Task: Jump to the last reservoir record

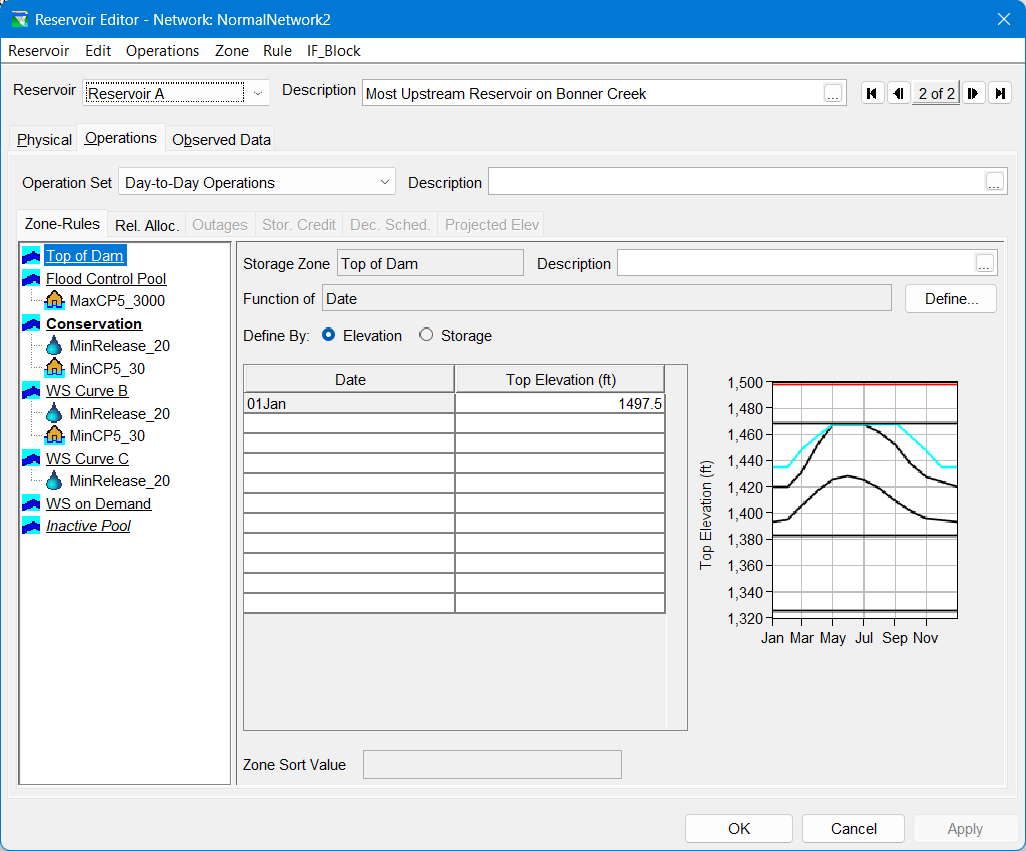Action: pos(999,93)
